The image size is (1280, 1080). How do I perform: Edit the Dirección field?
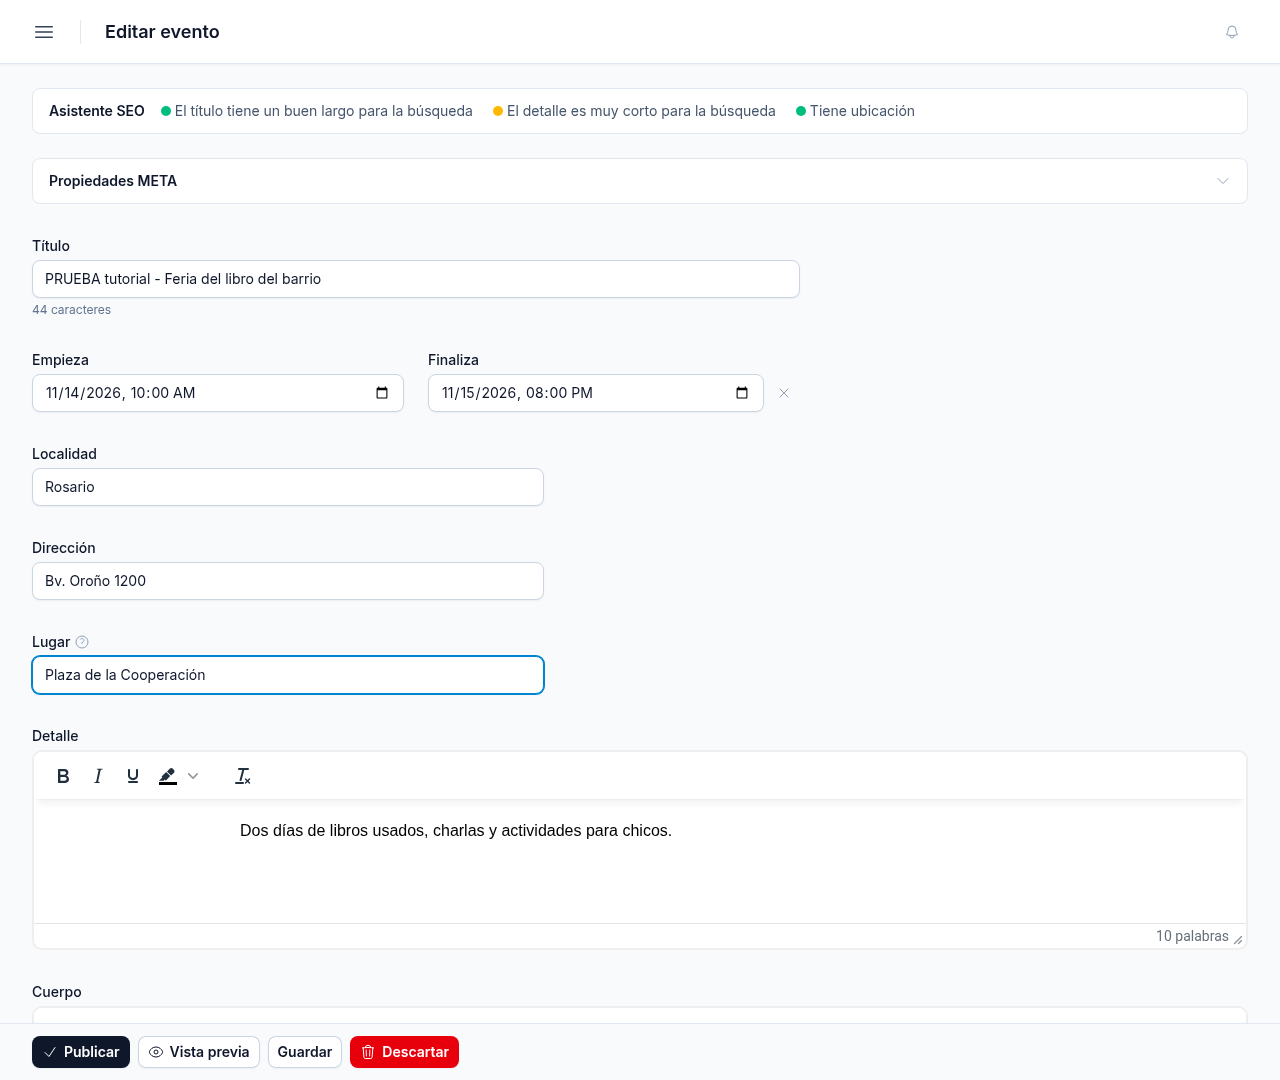click(x=288, y=581)
